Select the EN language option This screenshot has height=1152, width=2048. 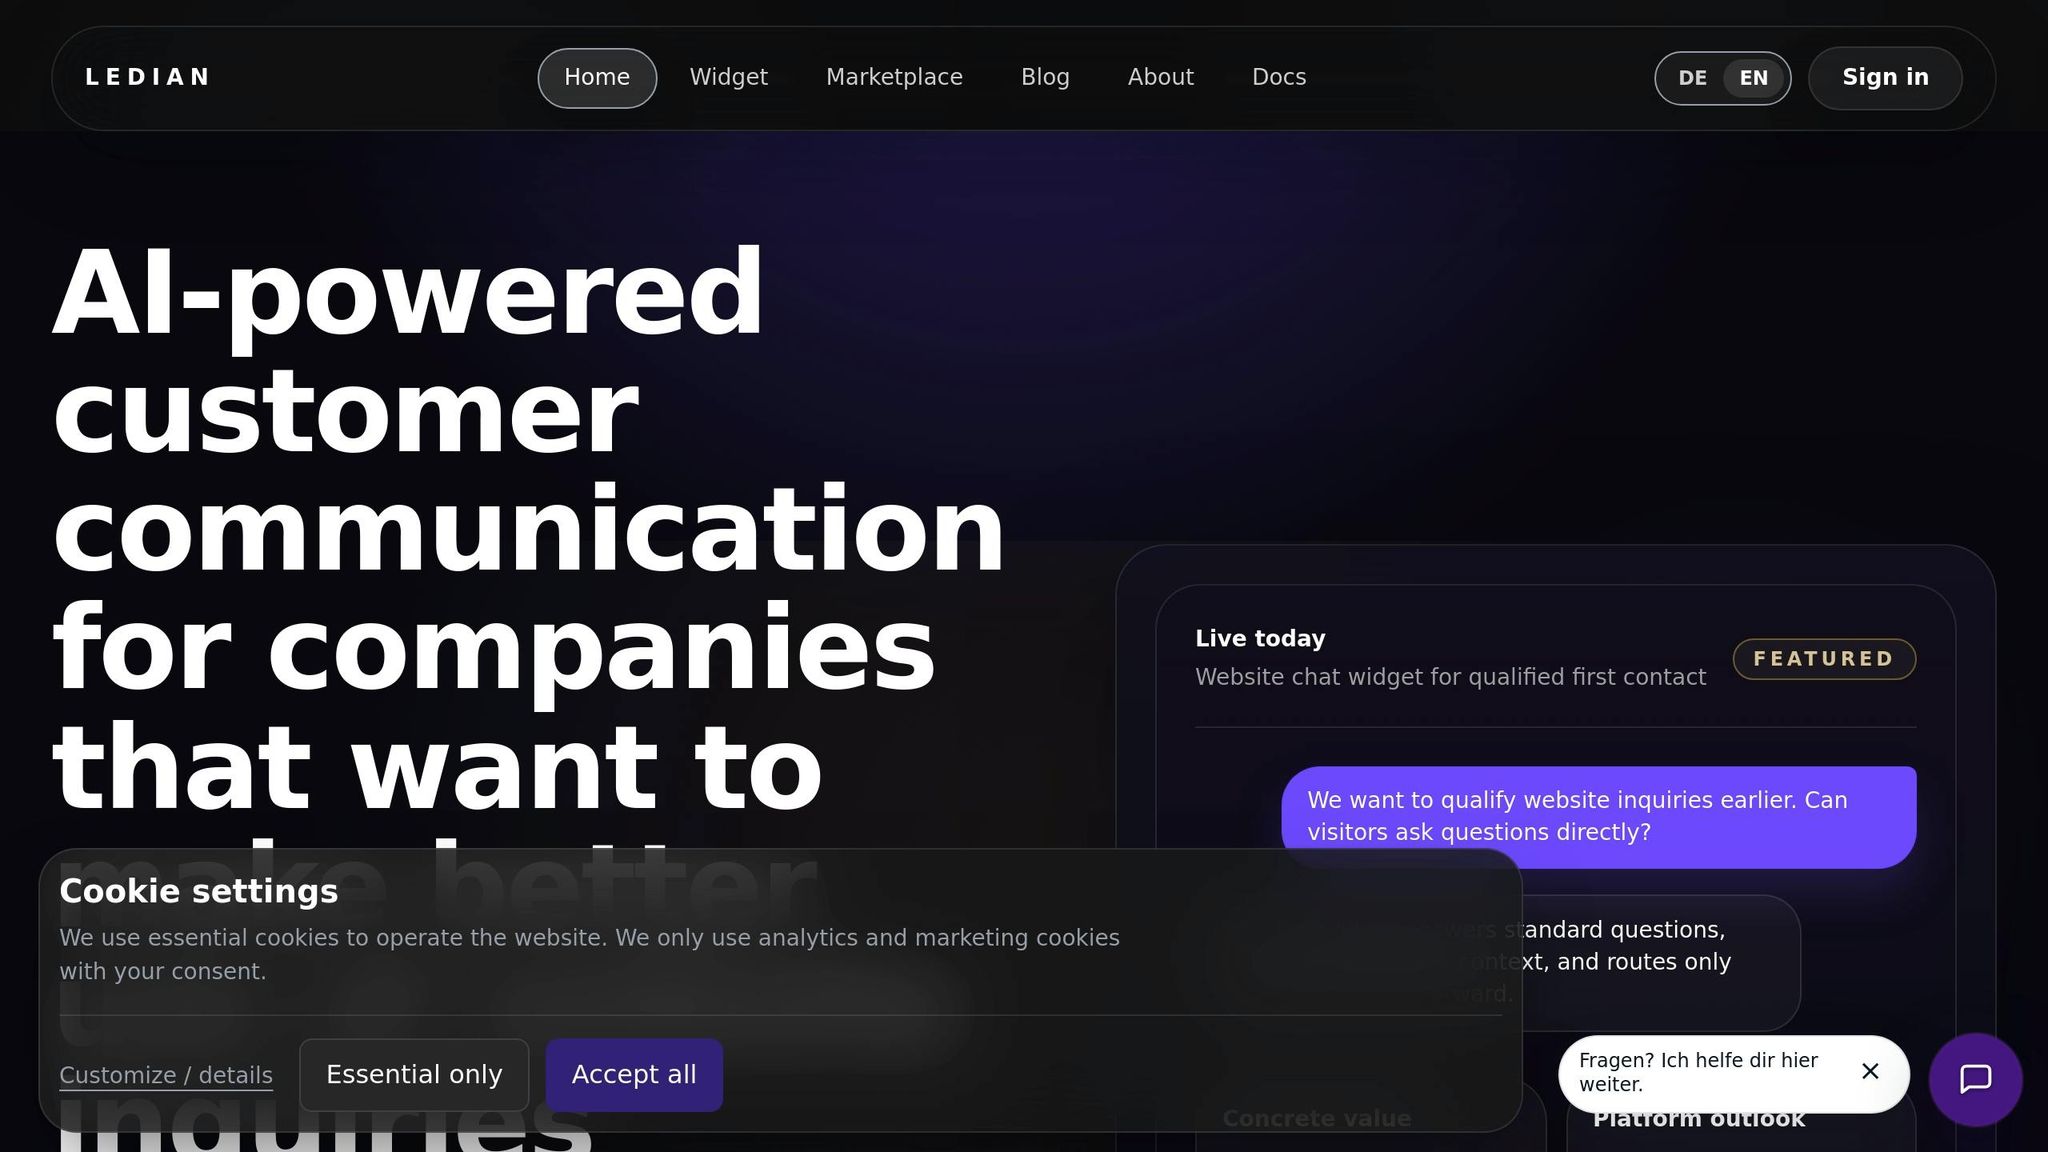tap(1753, 78)
